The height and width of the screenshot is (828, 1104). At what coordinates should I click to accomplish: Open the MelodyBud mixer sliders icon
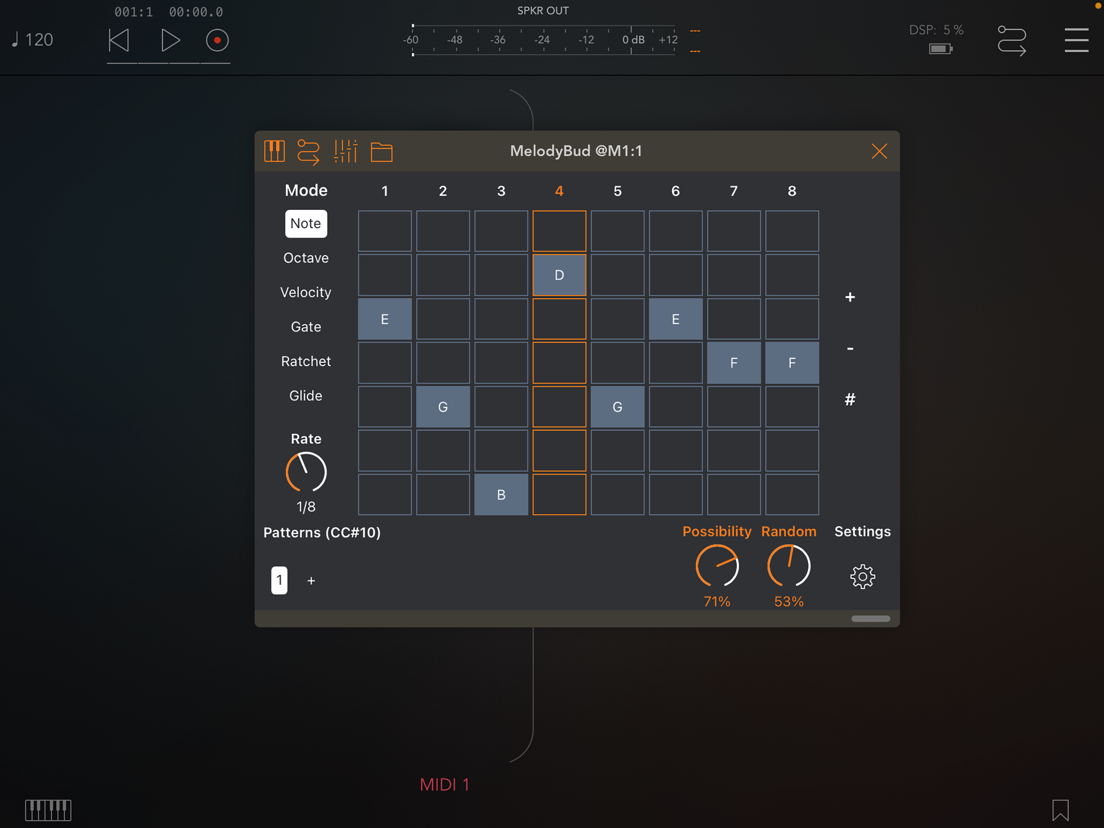coord(346,151)
